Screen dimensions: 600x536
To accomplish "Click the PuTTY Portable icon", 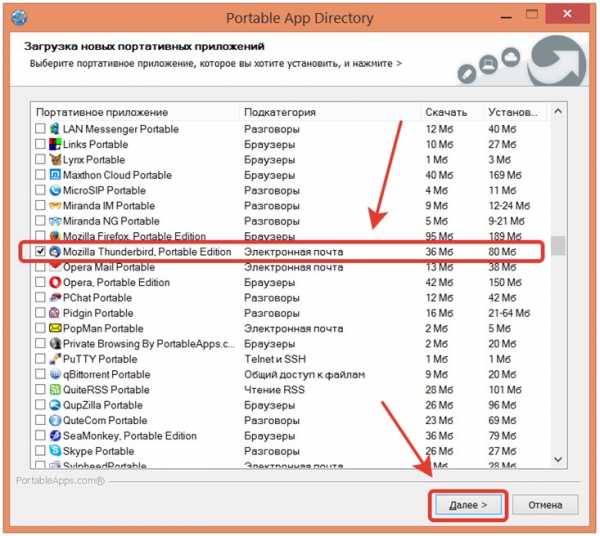I will (55, 359).
